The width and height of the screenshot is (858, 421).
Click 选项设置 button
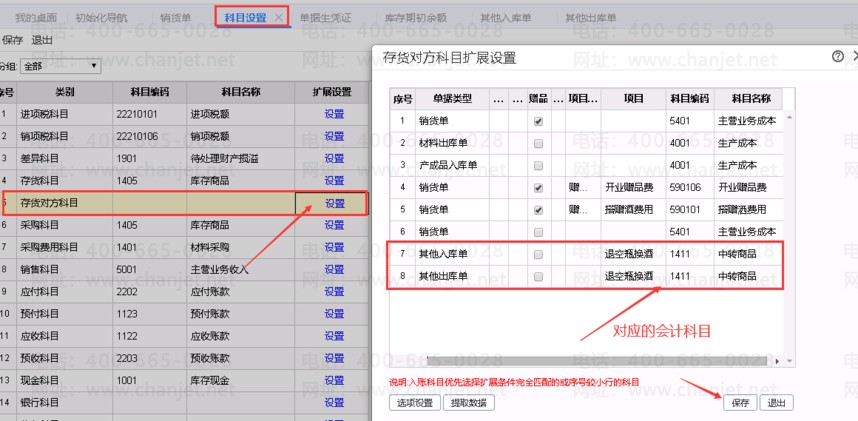[415, 403]
